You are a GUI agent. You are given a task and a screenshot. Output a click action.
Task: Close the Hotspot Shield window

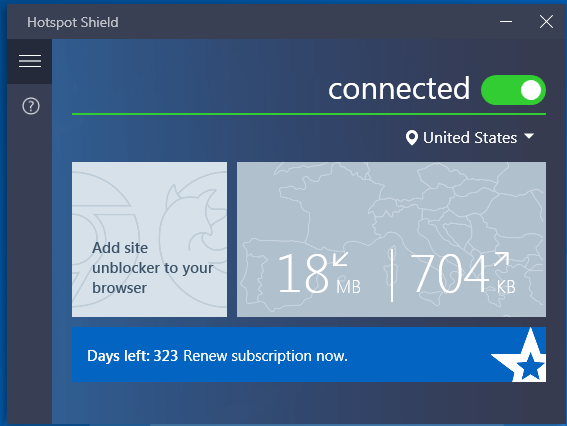coord(546,22)
